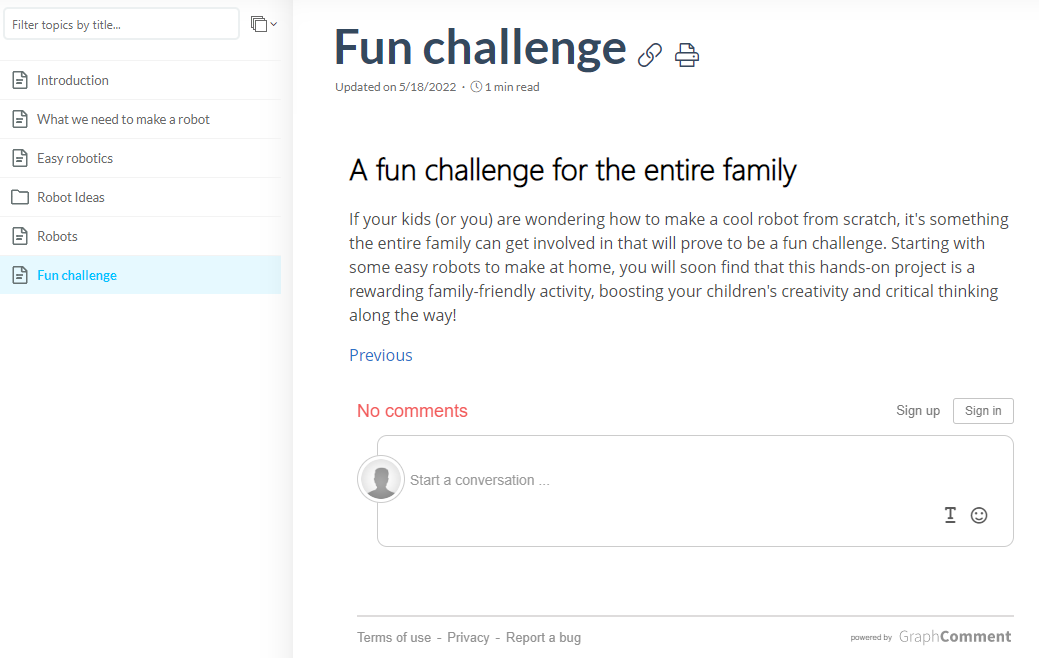1039x658 pixels.
Task: Click the document icon next to Introduction
Action: click(x=18, y=79)
